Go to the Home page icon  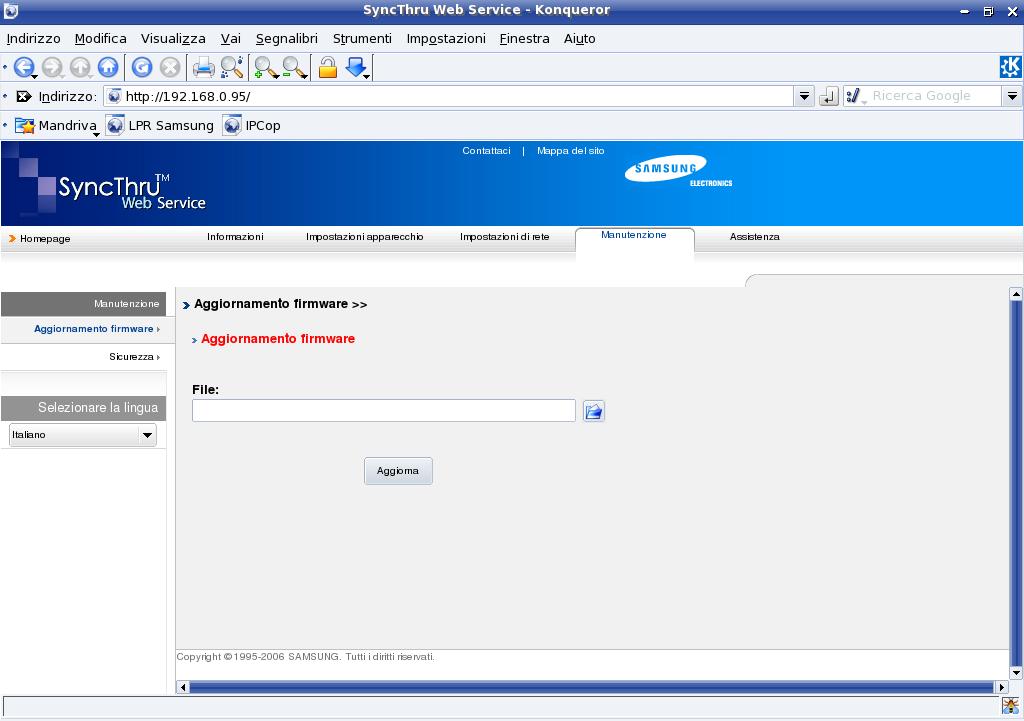[108, 67]
